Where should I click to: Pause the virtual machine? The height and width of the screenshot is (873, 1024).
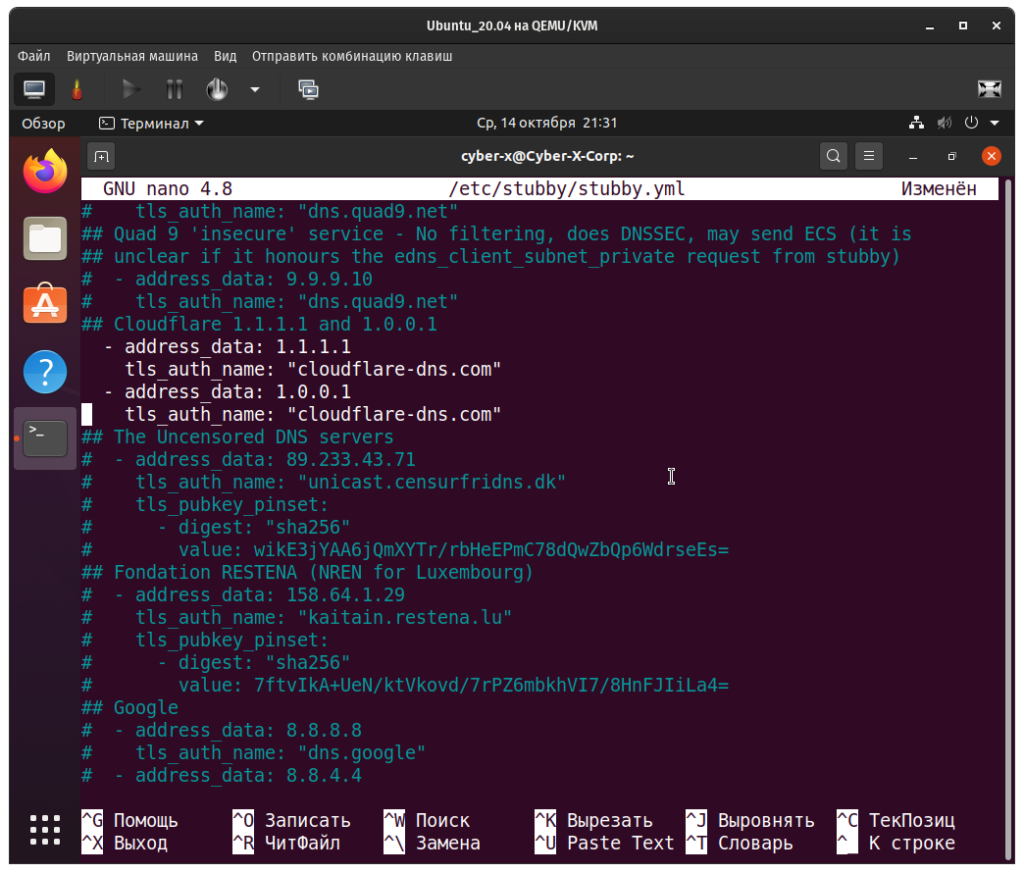(174, 89)
